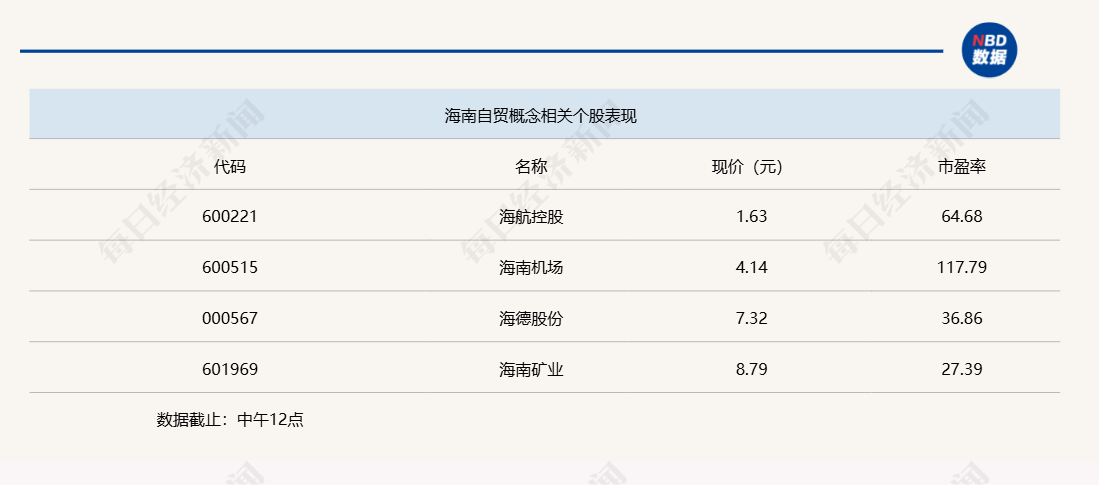Click the 数据截止：中午12点 footnote
Viewport: 1099px width, 485px height.
click(230, 420)
